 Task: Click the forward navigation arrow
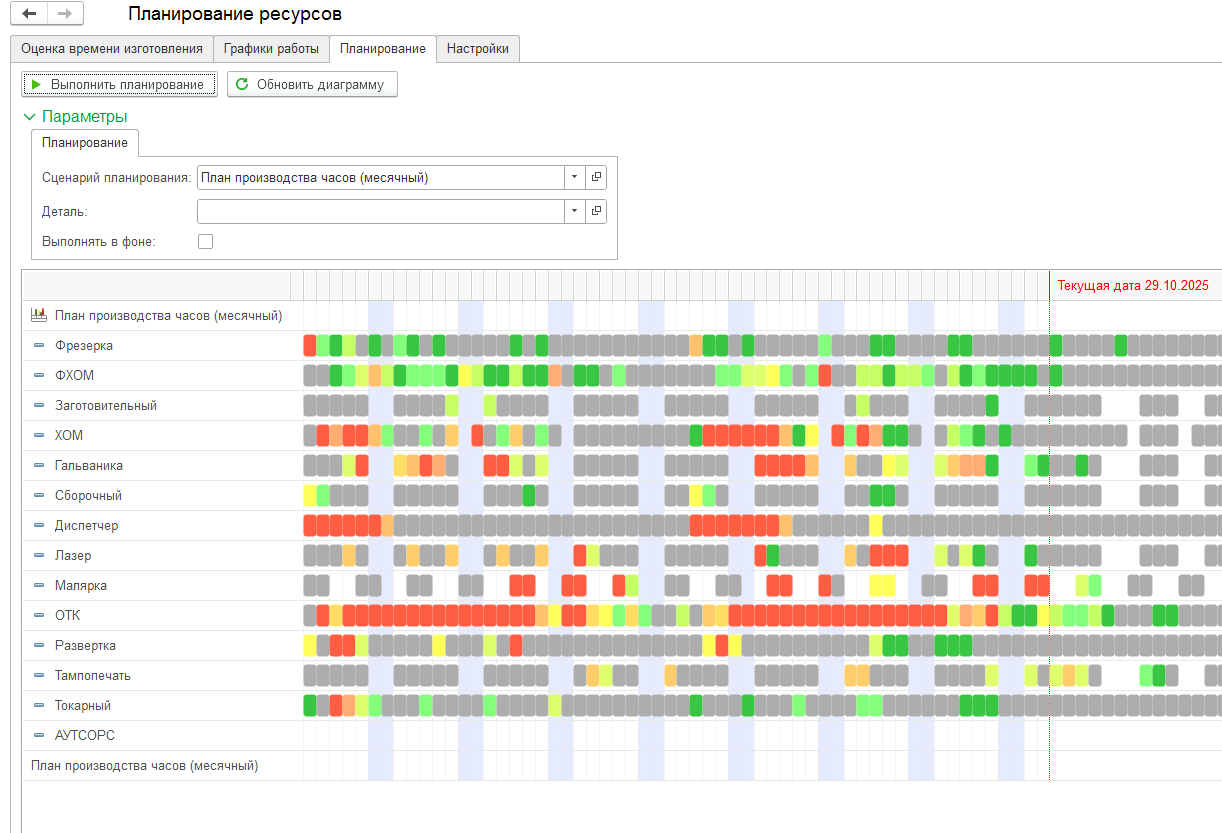pos(65,14)
